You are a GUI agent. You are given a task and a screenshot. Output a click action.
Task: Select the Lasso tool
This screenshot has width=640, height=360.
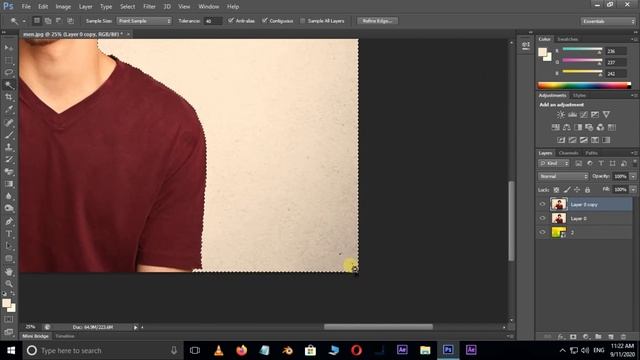click(9, 73)
